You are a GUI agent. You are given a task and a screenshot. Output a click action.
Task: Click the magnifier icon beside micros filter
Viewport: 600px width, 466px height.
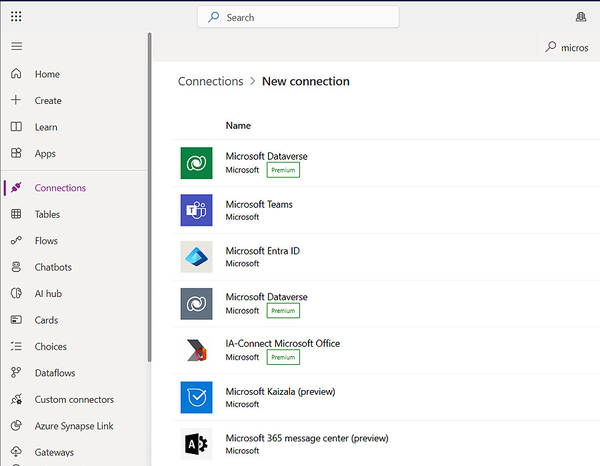[x=551, y=47]
